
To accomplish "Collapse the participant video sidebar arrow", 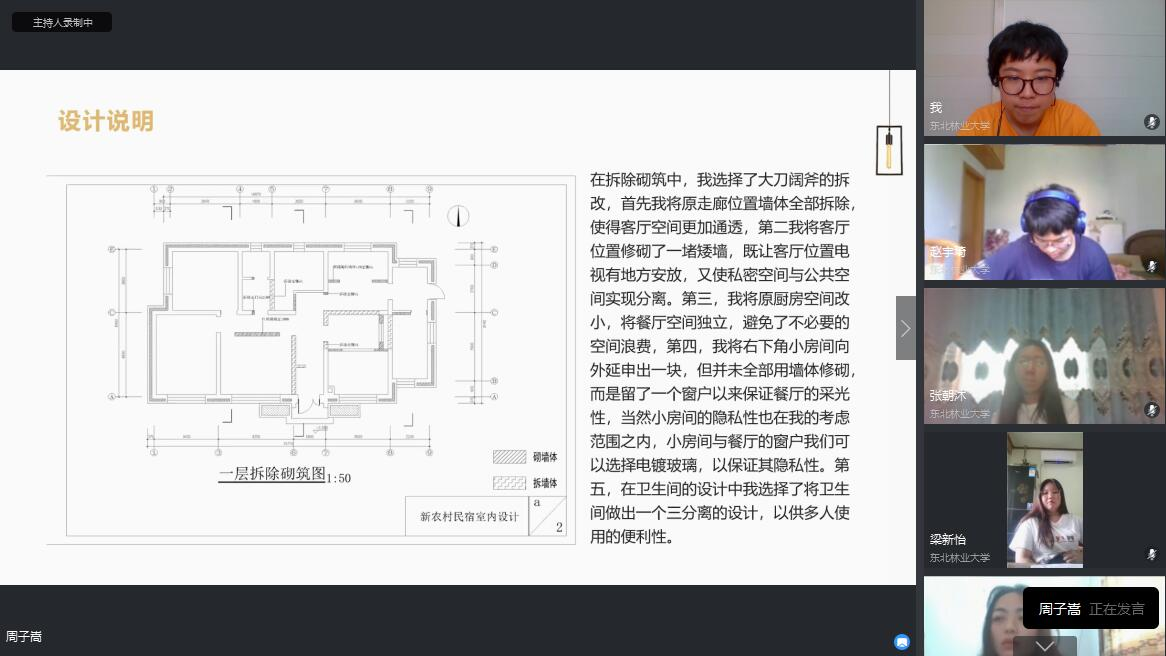I will point(905,328).
